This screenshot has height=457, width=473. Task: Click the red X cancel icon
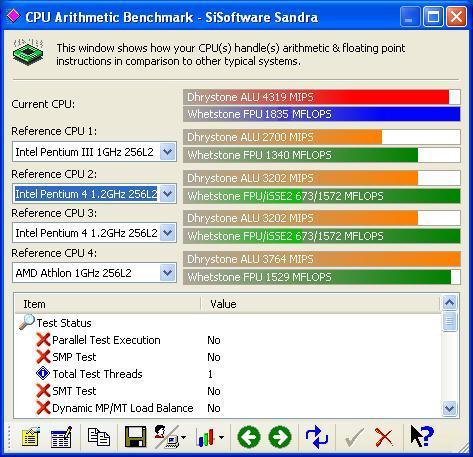pos(384,437)
